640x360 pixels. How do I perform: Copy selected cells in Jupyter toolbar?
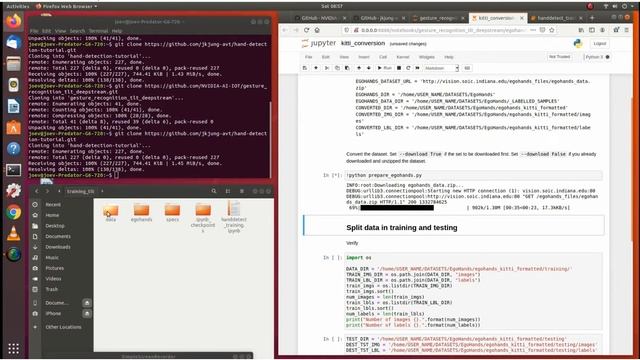coord(337,68)
